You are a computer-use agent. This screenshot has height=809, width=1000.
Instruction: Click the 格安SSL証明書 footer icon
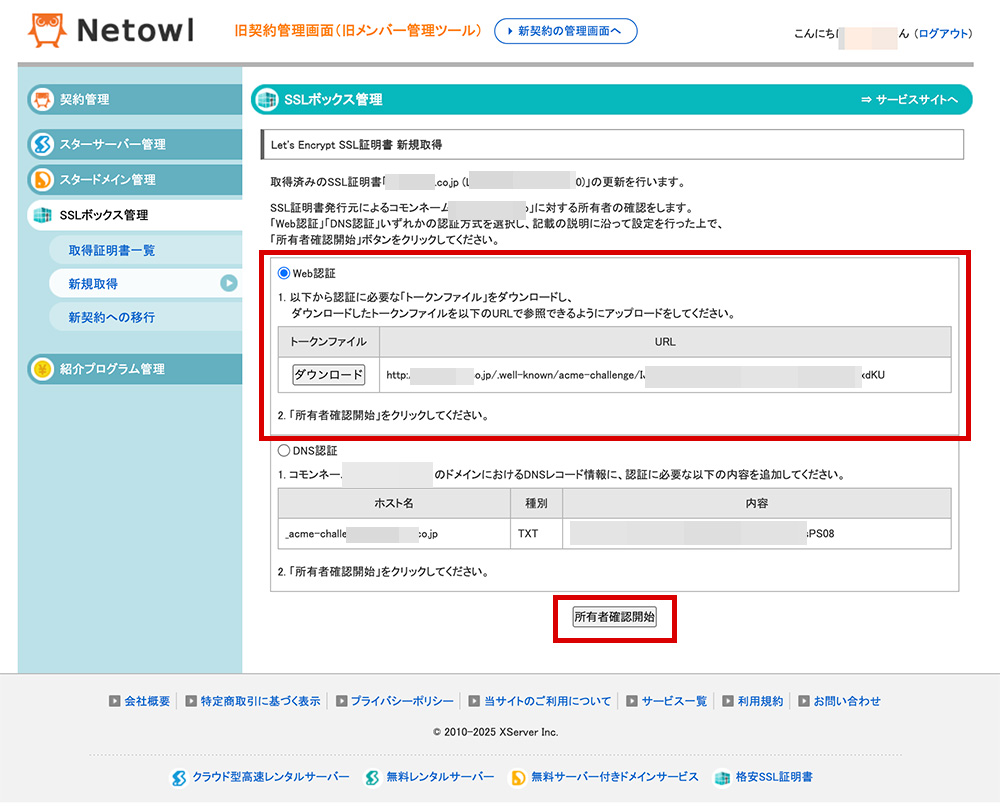(x=723, y=776)
